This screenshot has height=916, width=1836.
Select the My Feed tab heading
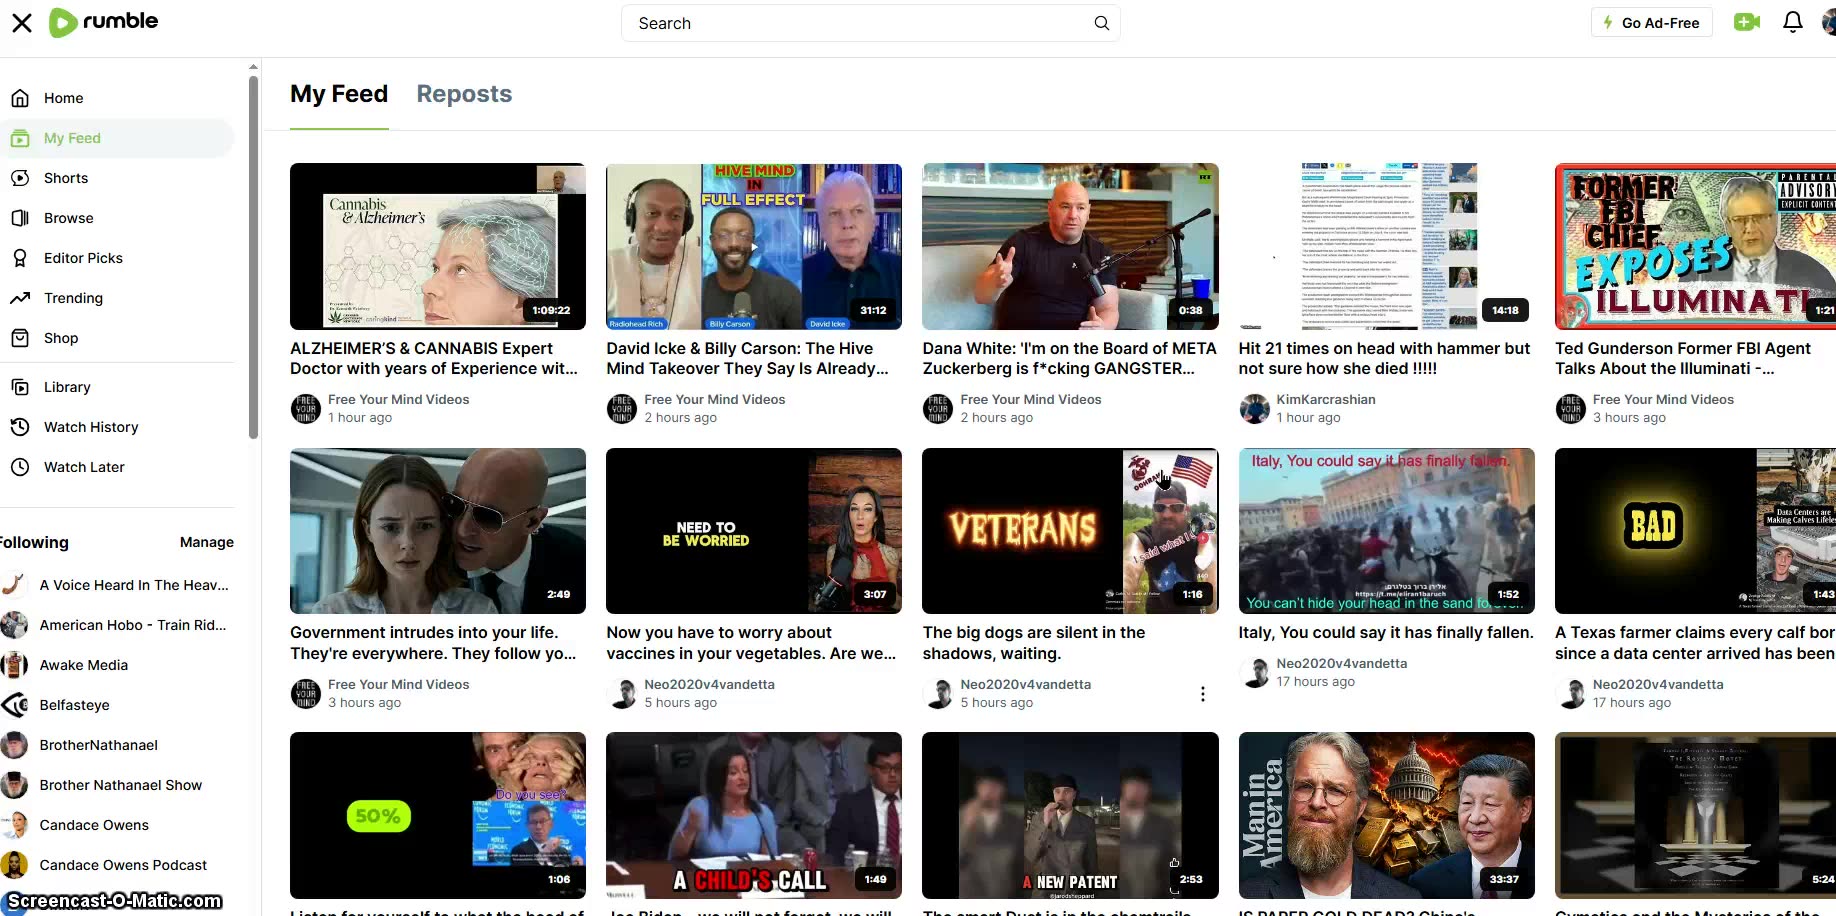point(339,94)
